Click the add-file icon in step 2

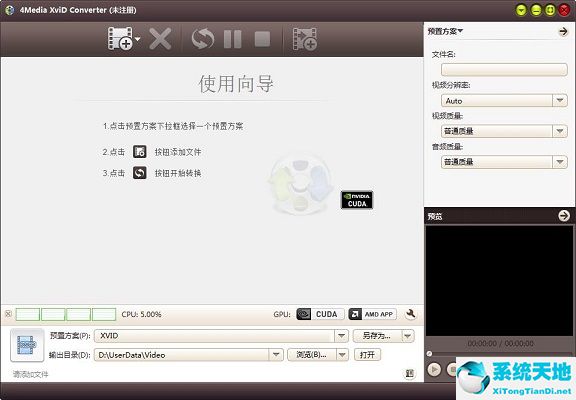[140, 152]
